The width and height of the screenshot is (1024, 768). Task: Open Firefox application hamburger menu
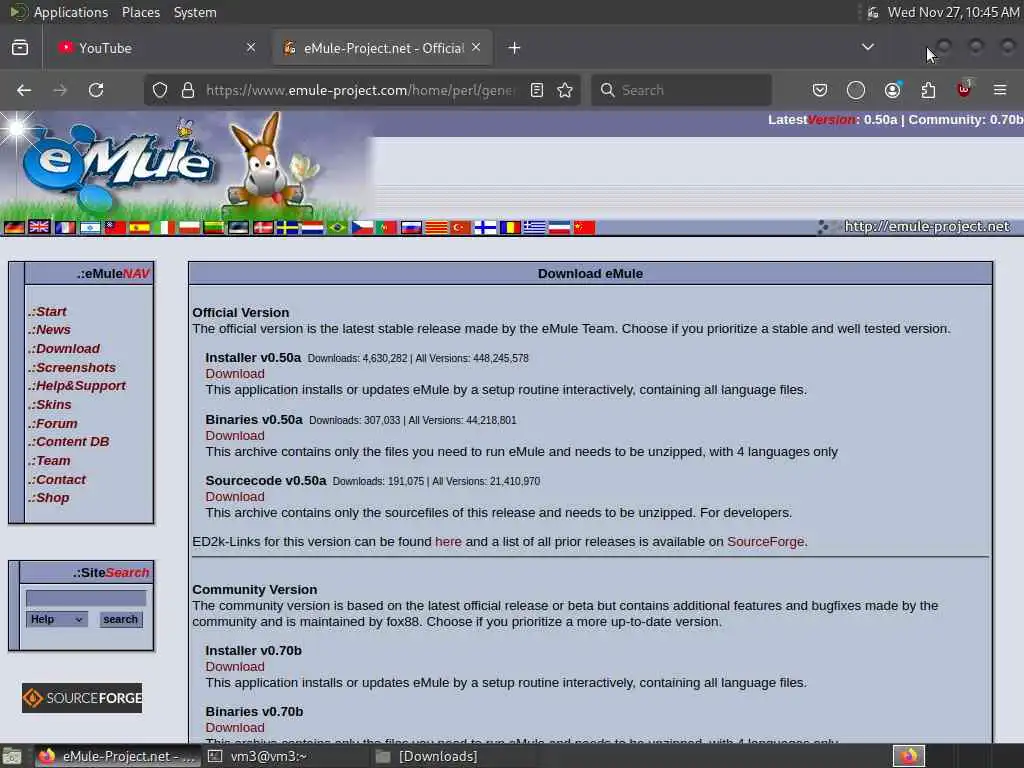pos(1000,90)
